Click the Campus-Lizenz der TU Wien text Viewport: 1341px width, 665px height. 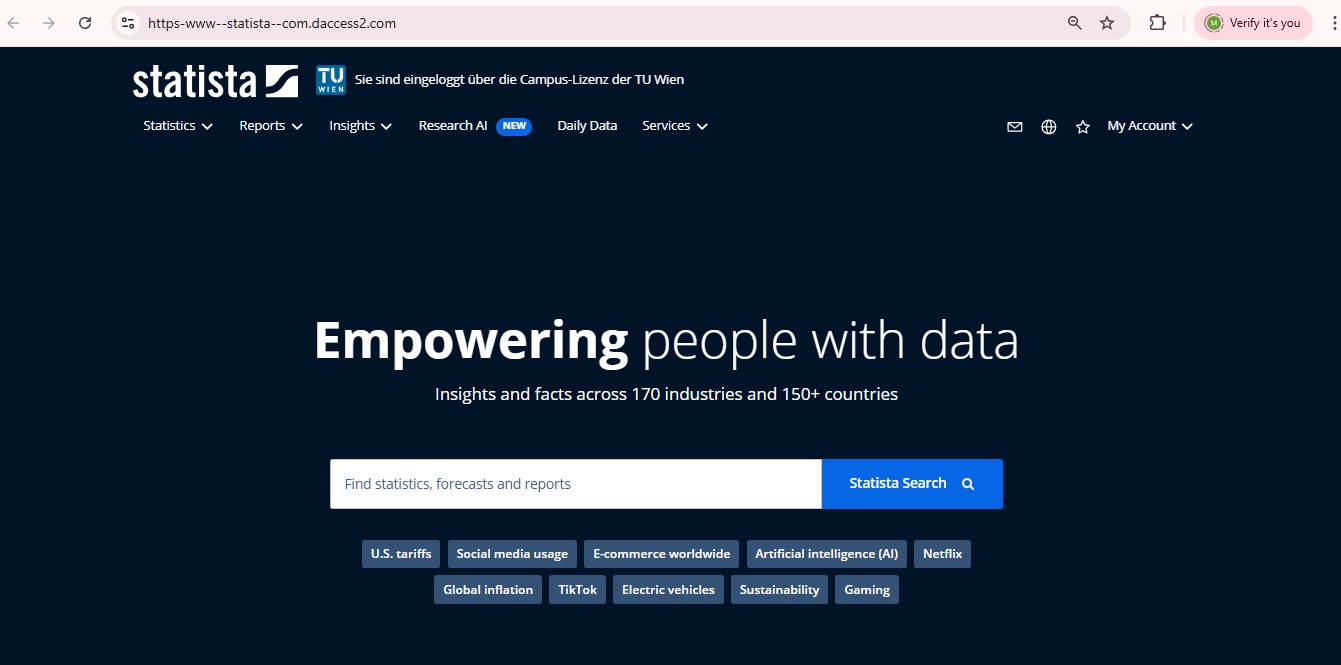602,79
